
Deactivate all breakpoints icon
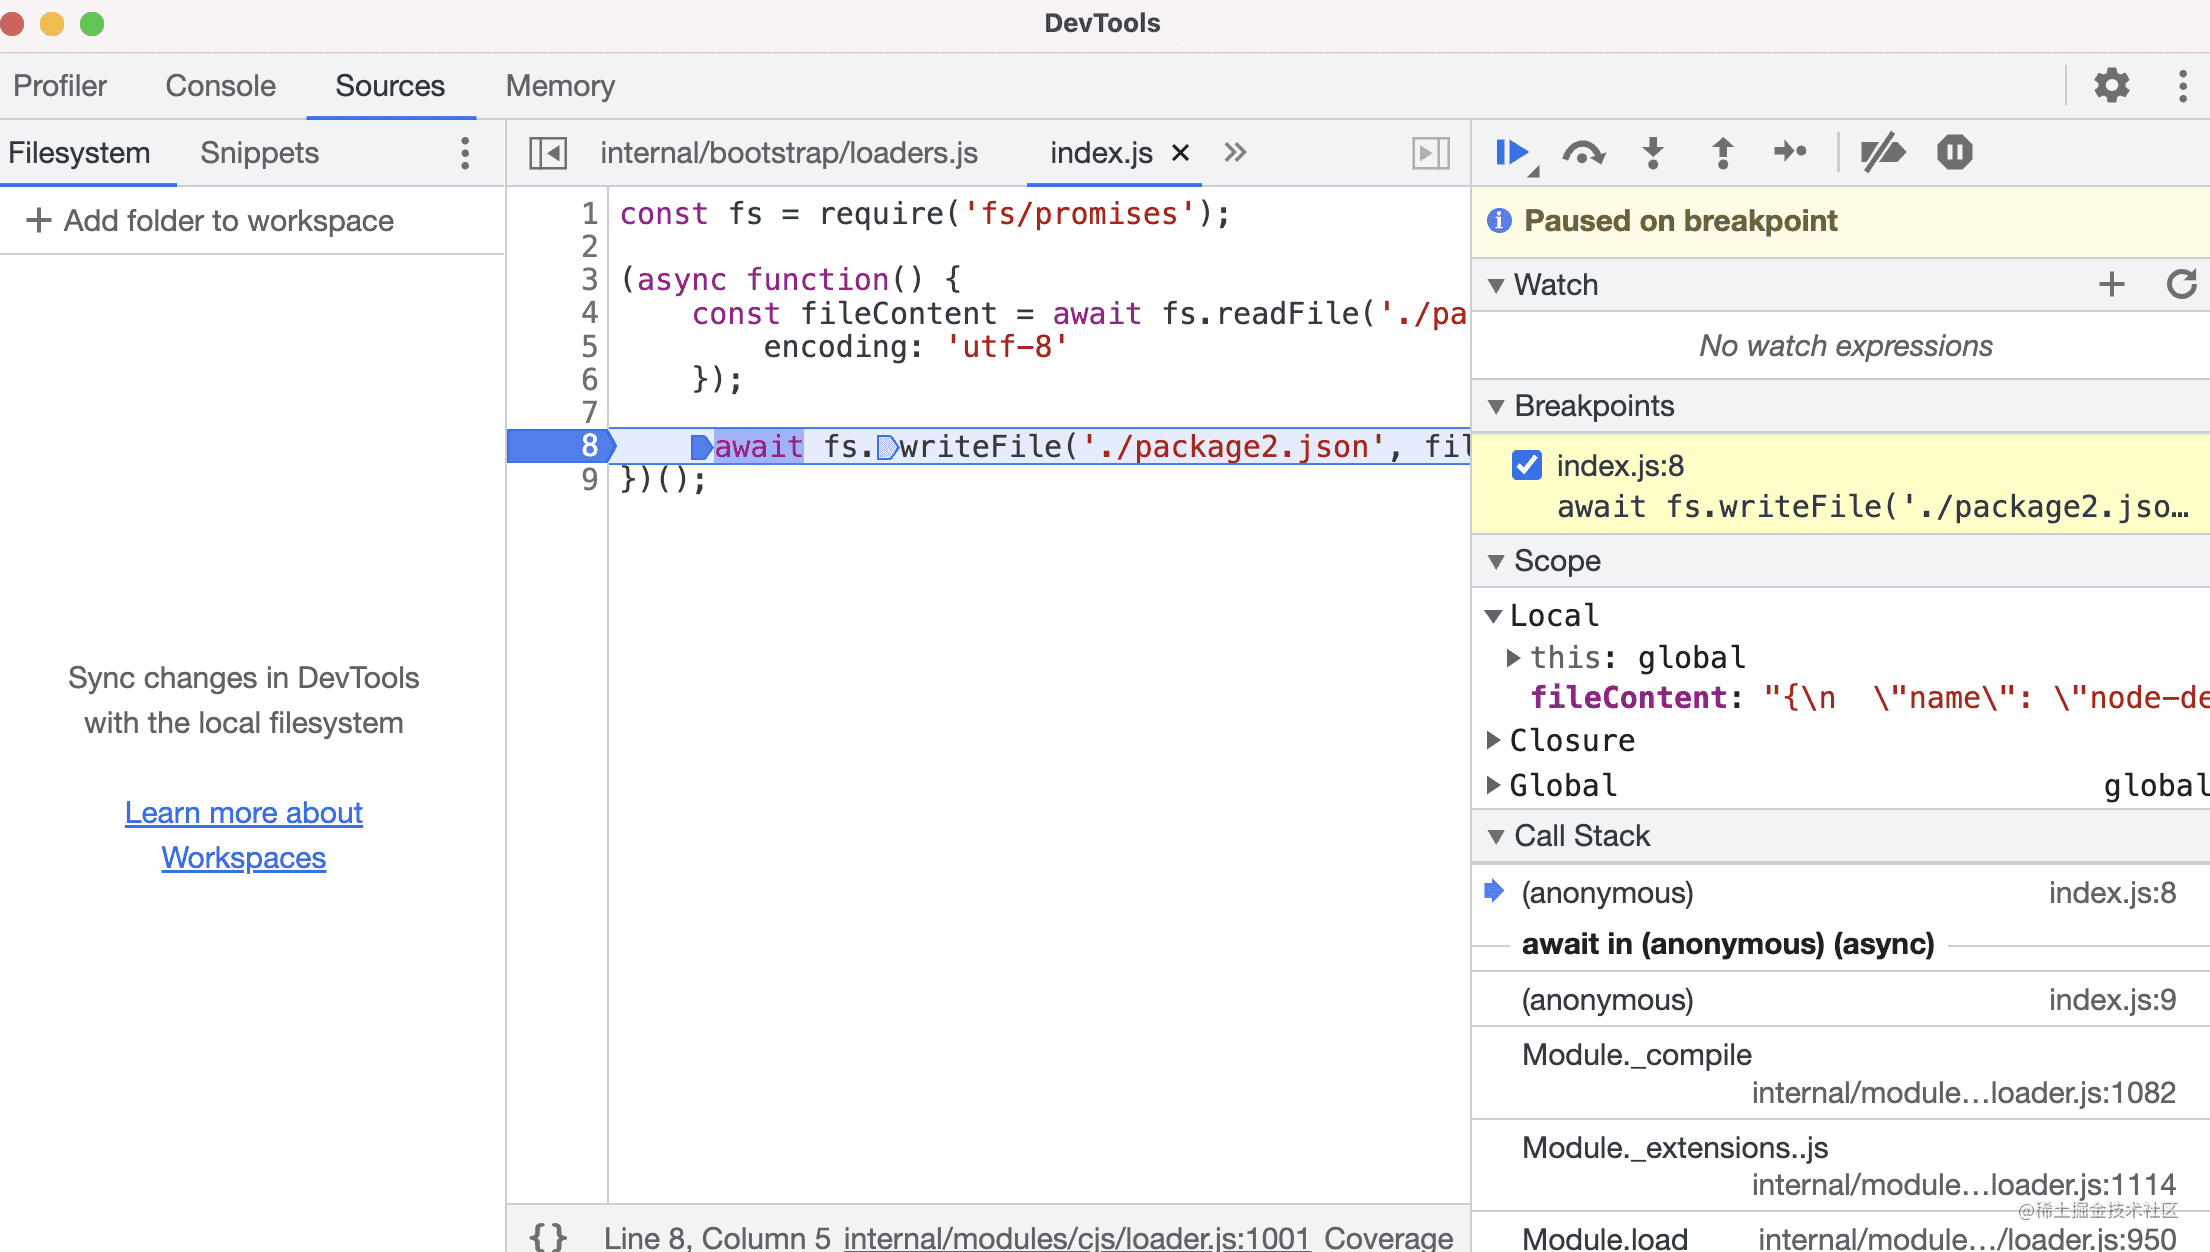(1882, 153)
